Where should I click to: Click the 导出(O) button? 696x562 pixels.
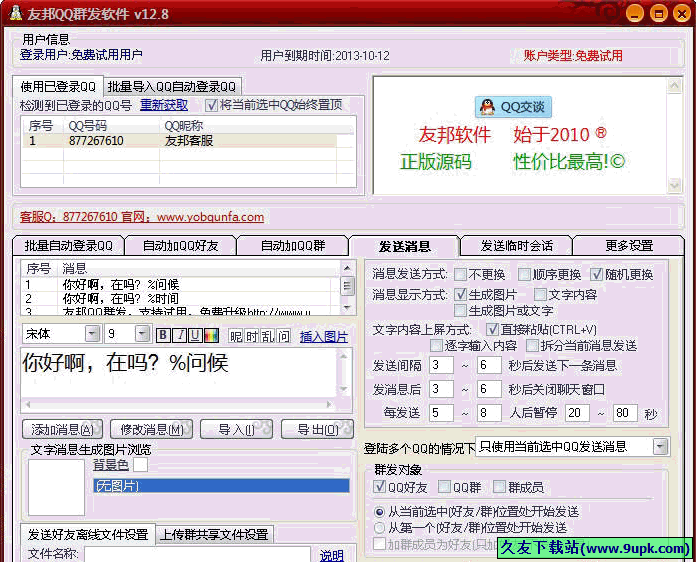[318, 429]
